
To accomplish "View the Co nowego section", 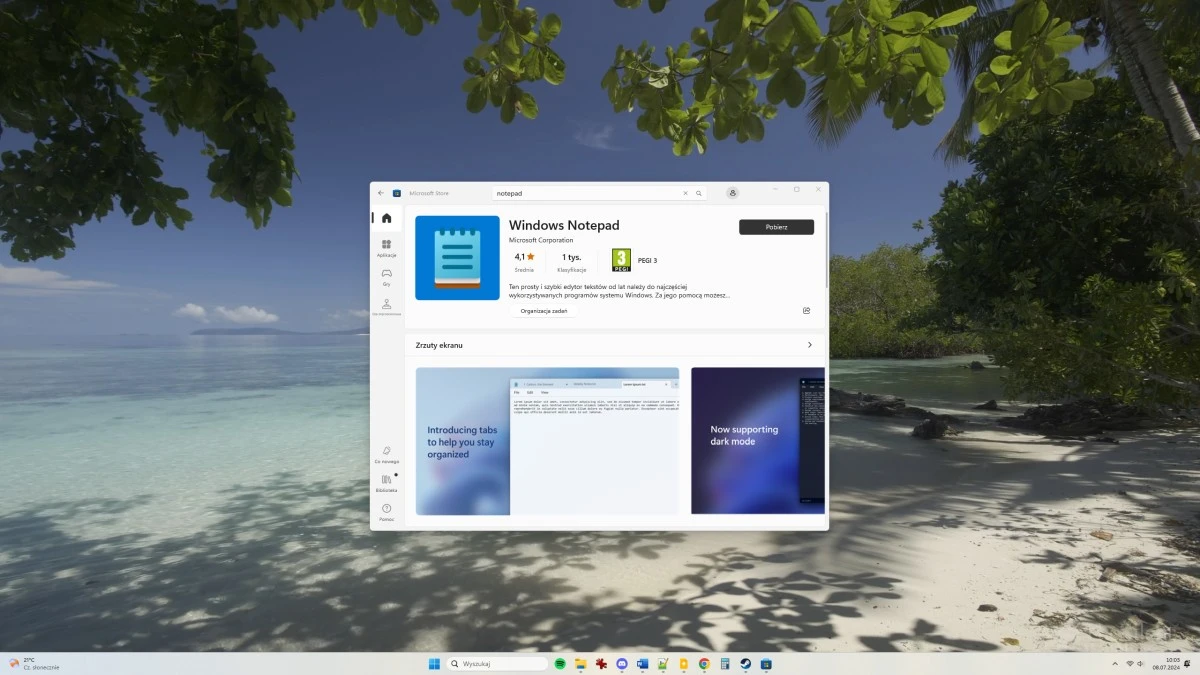I will point(386,455).
